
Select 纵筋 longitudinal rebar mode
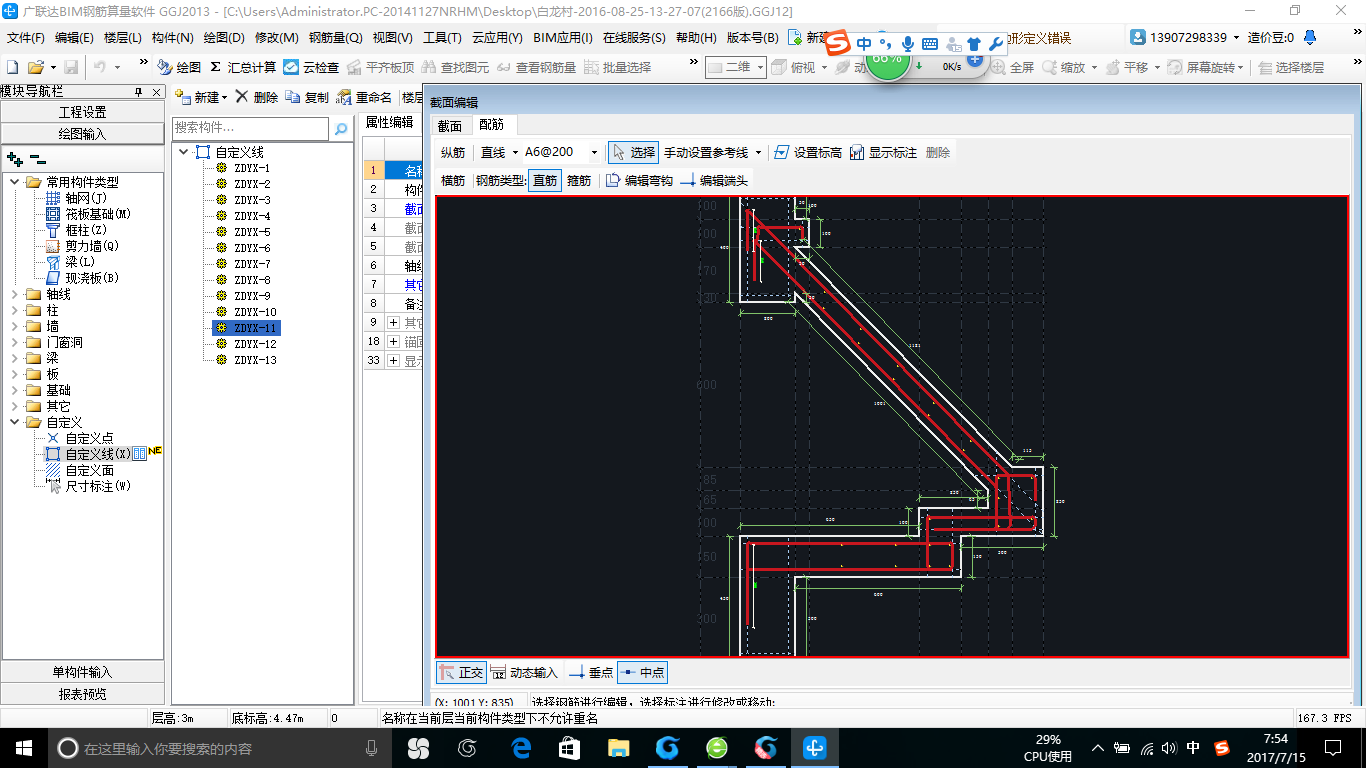(453, 152)
